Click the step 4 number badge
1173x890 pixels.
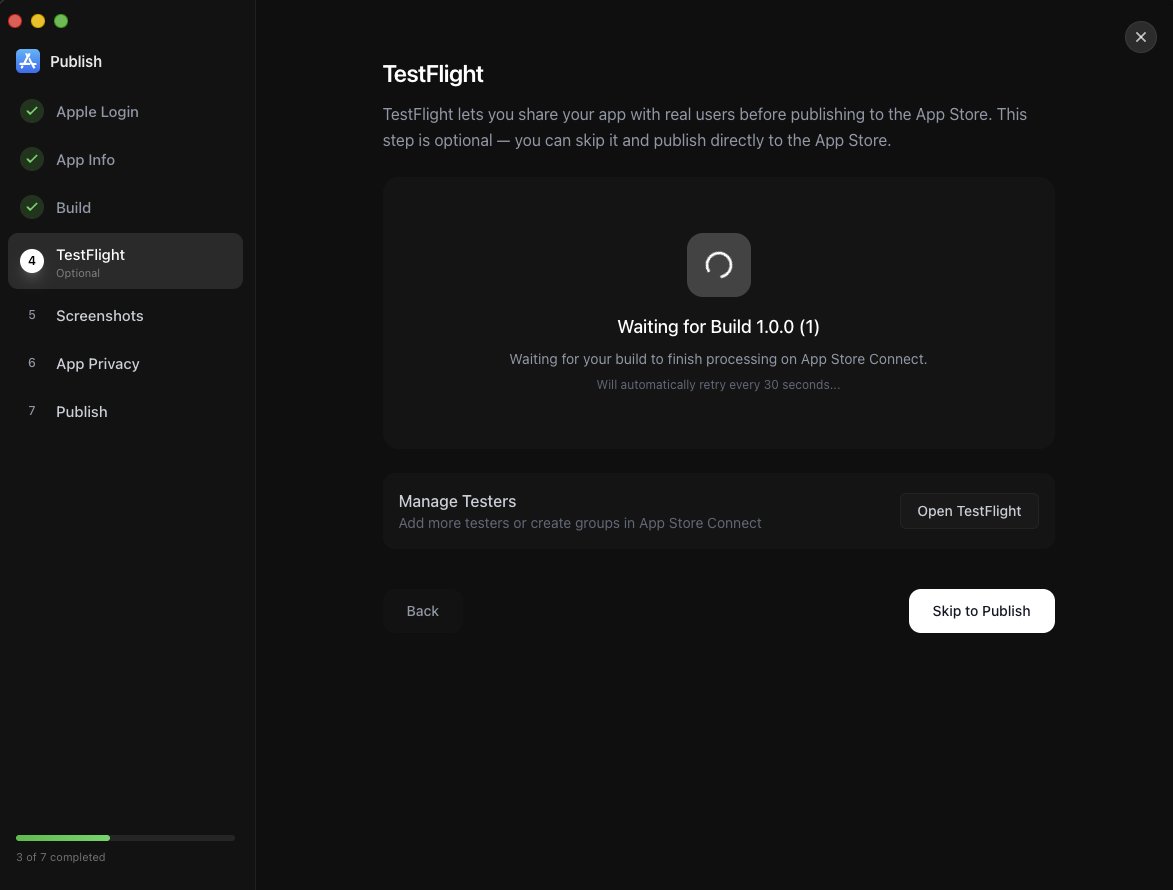tap(31, 261)
